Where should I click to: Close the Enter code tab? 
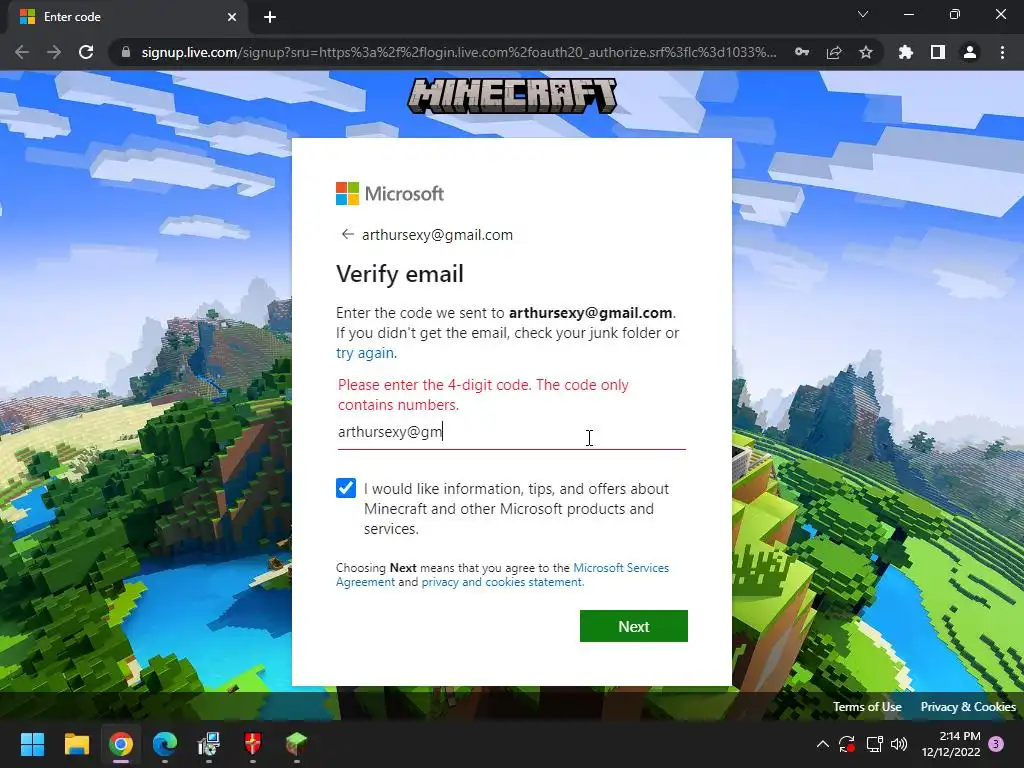[232, 17]
